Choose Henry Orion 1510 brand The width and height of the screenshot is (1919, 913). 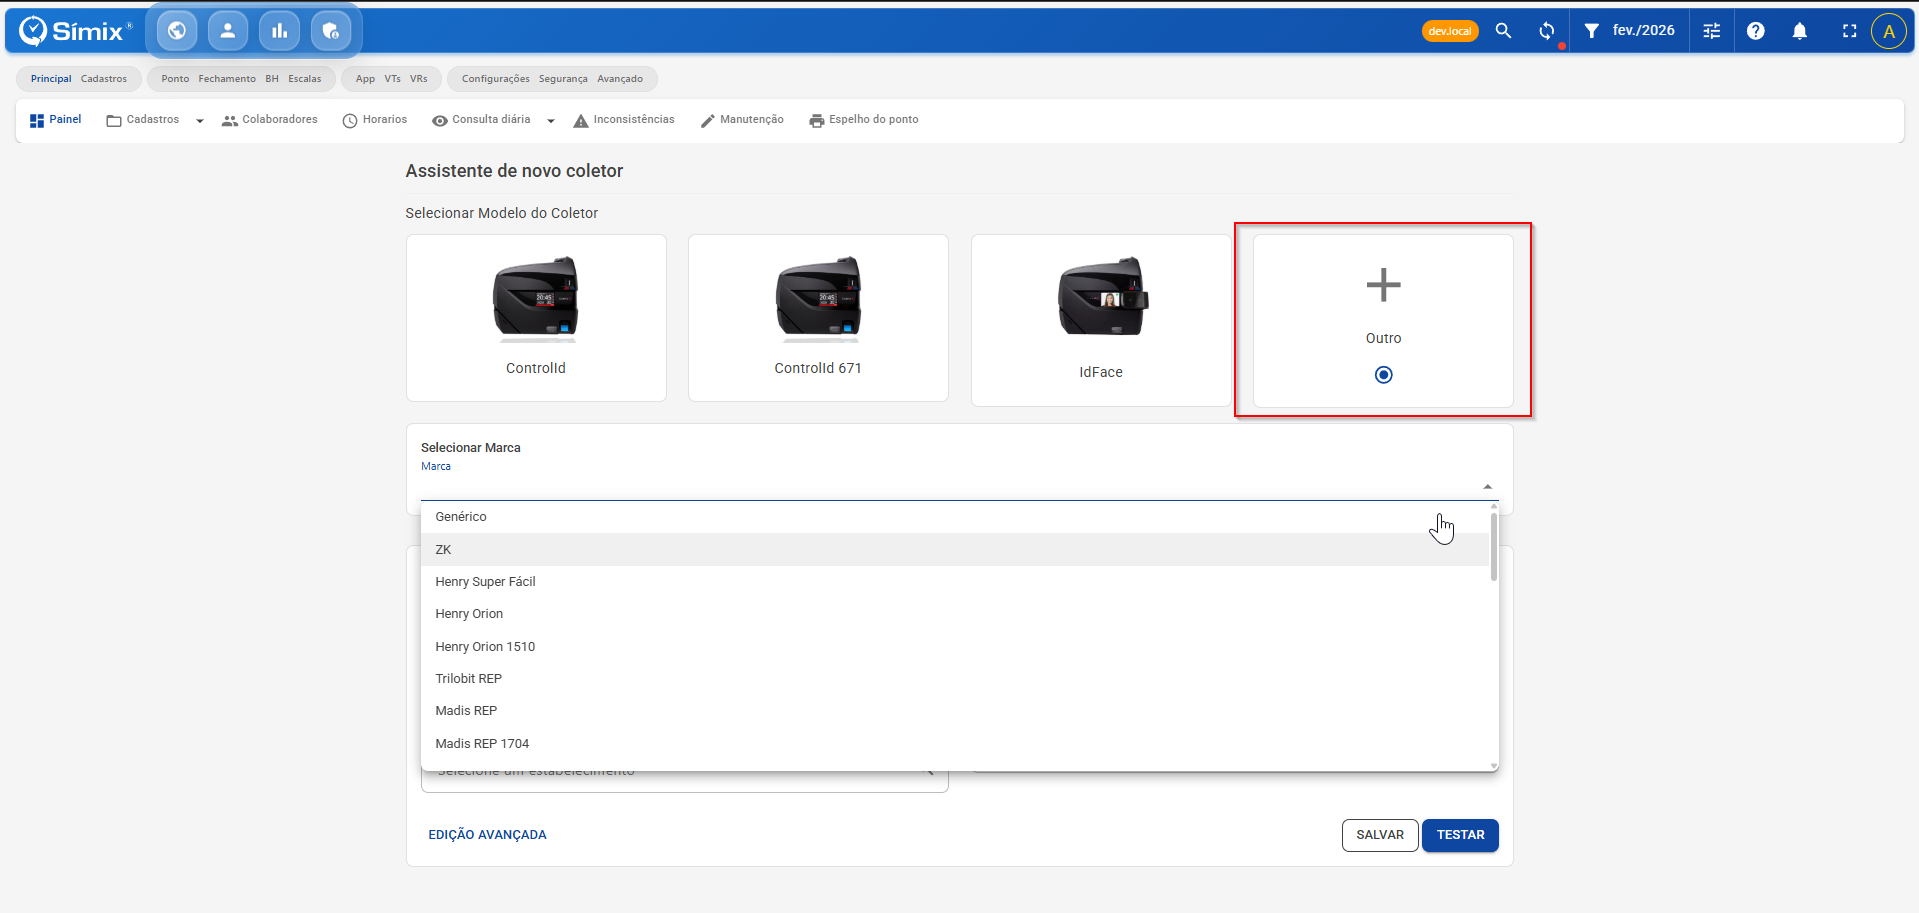[956, 647]
